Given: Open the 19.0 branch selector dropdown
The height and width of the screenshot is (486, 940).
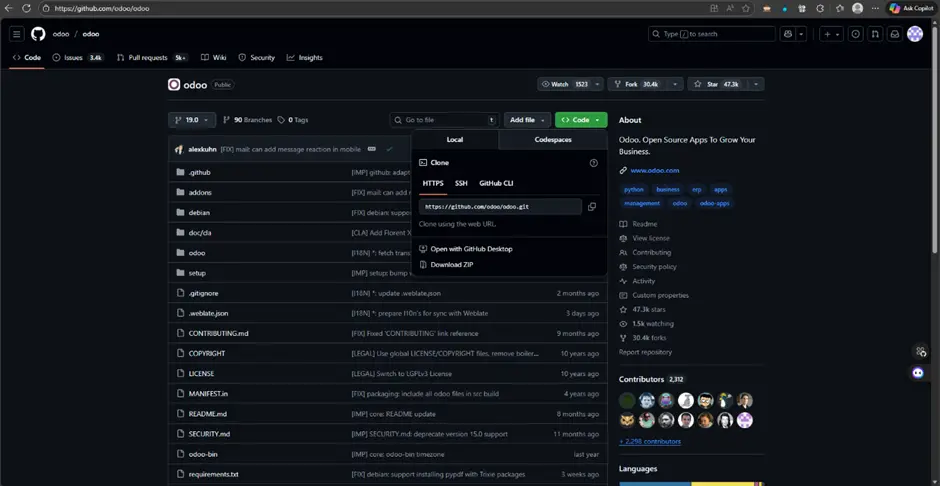Looking at the screenshot, I should 192,120.
